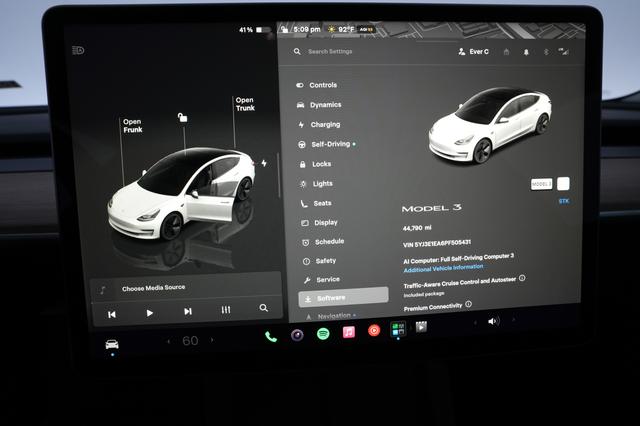This screenshot has height=426, width=640.
Task: Open the Navigation settings menu
Action: pyautogui.click(x=331, y=316)
